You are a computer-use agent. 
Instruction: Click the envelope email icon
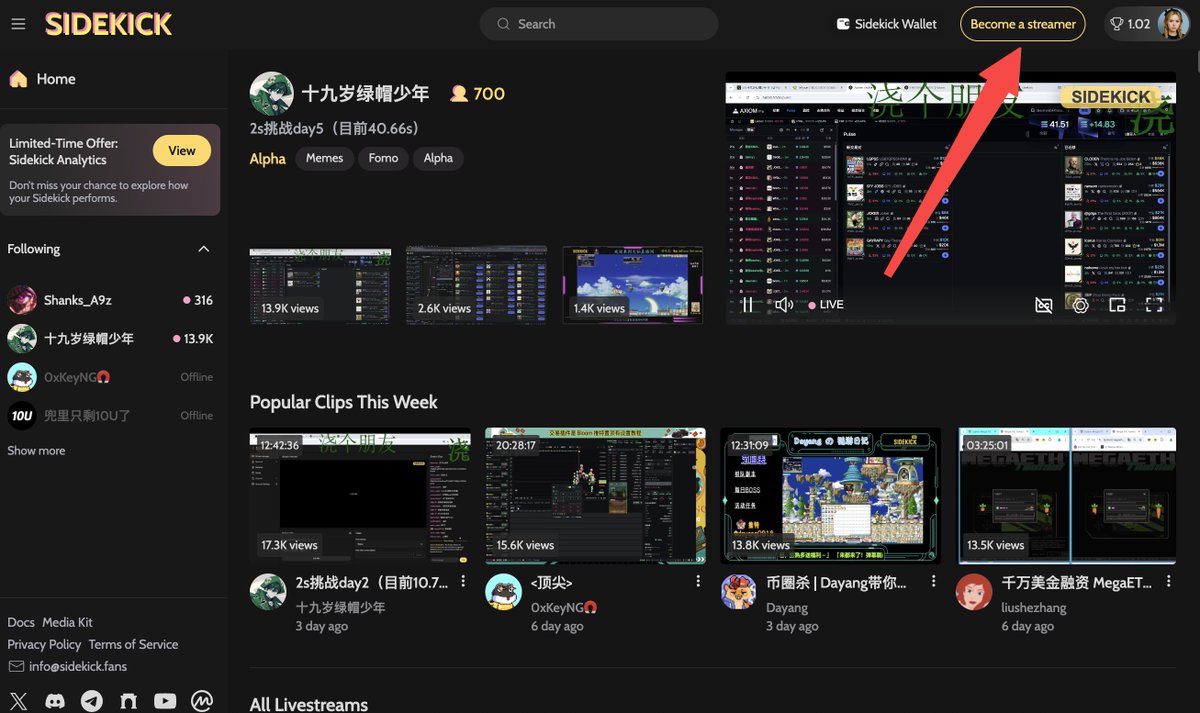[16, 666]
